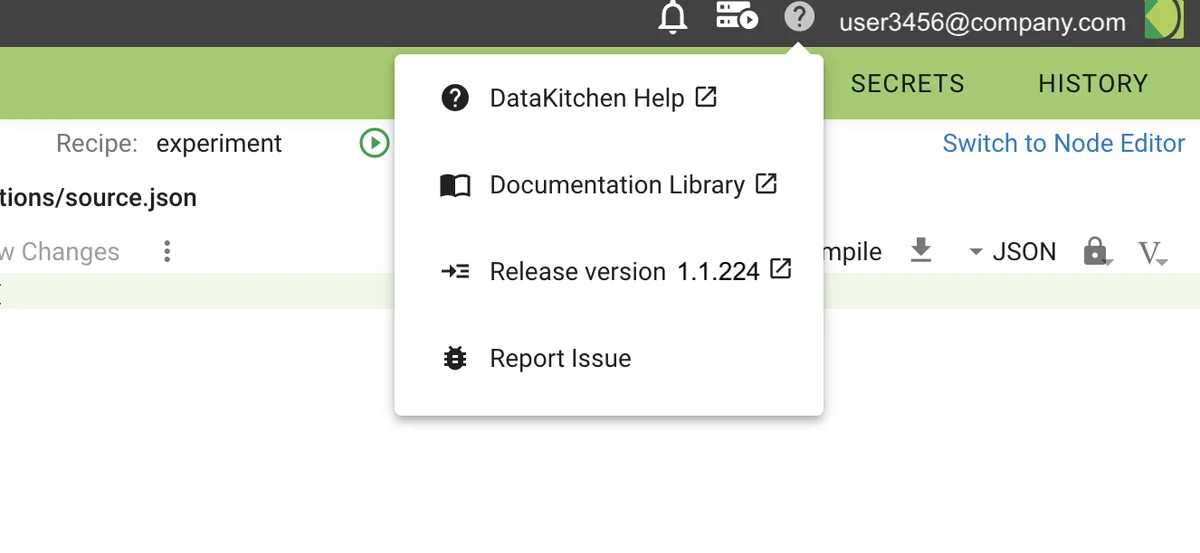Viewport: 1200px width, 553px height.
Task: Click the bug icon beside Report Issue
Action: click(455, 358)
